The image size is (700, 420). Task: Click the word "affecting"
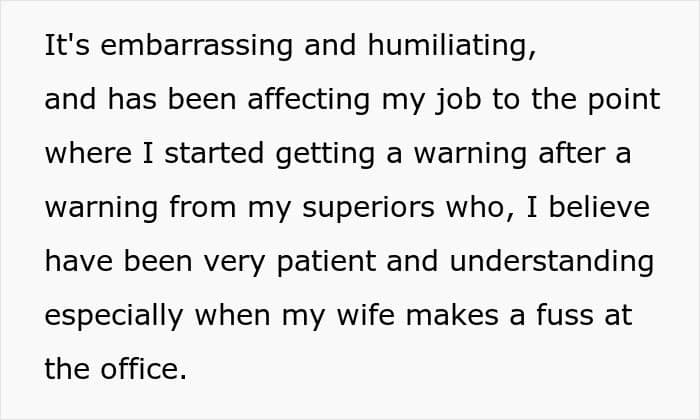308,100
